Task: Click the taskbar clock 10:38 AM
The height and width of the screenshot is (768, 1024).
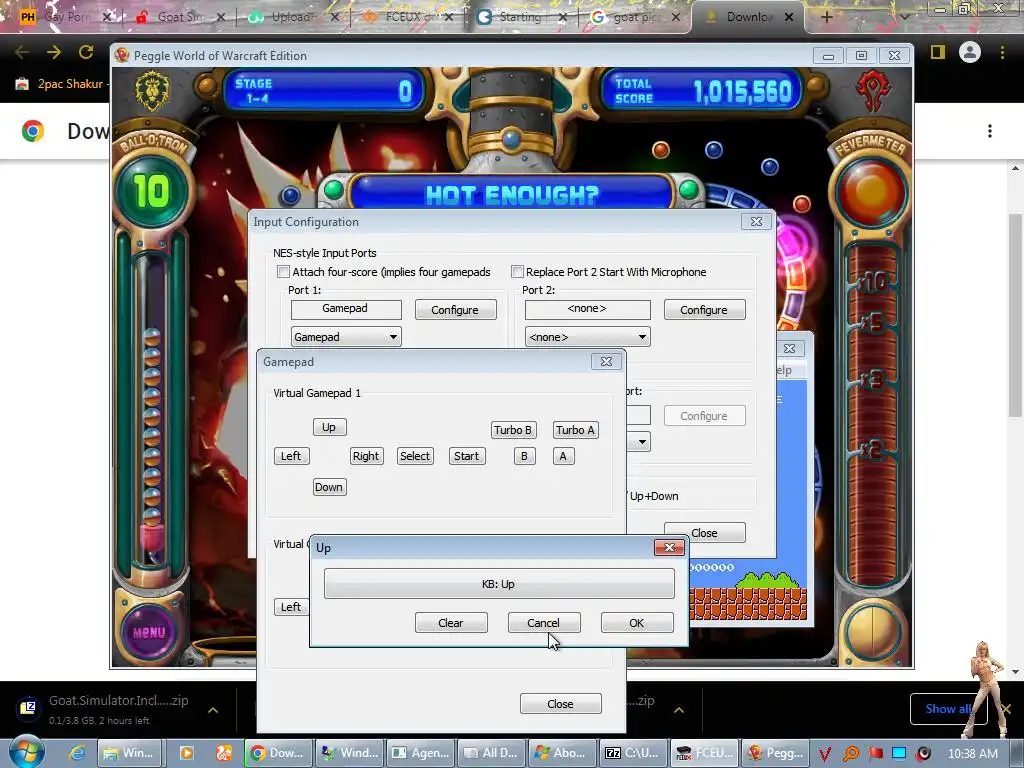Action: [x=972, y=754]
